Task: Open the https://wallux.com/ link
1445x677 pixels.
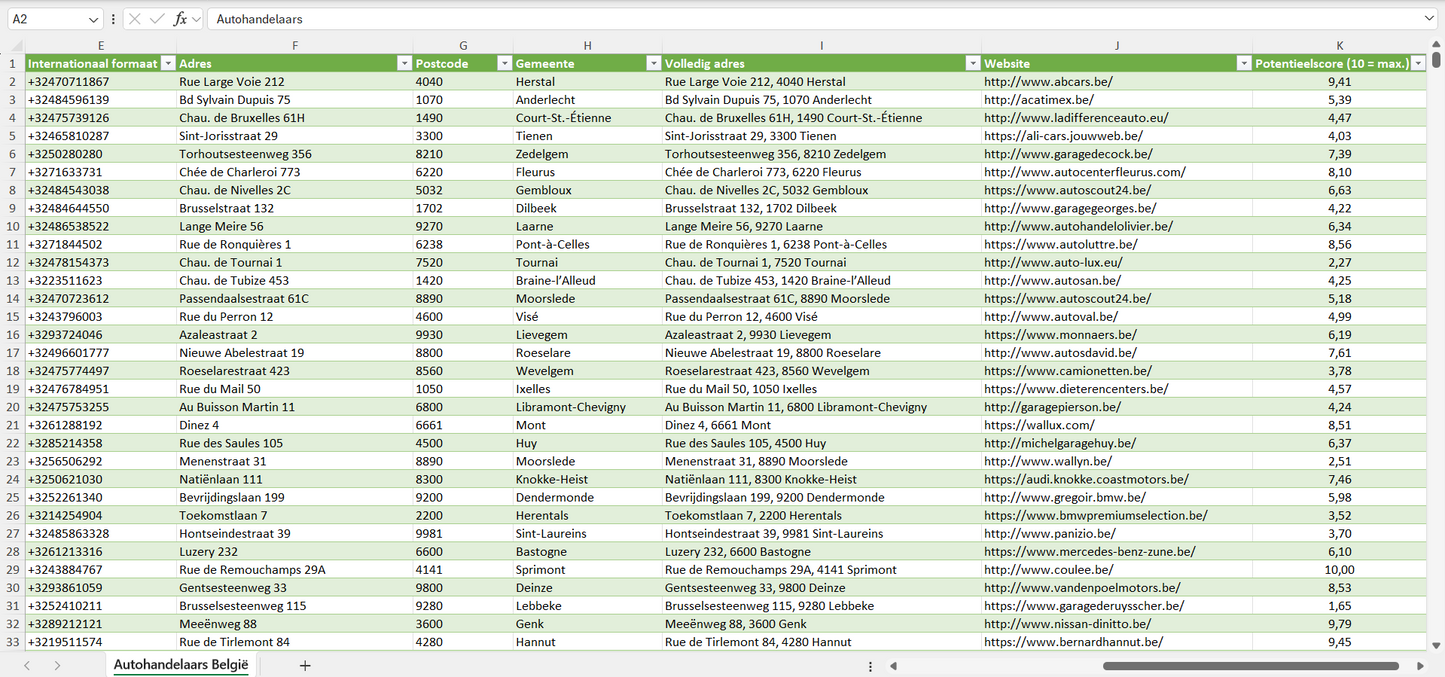Action: (x=1038, y=425)
